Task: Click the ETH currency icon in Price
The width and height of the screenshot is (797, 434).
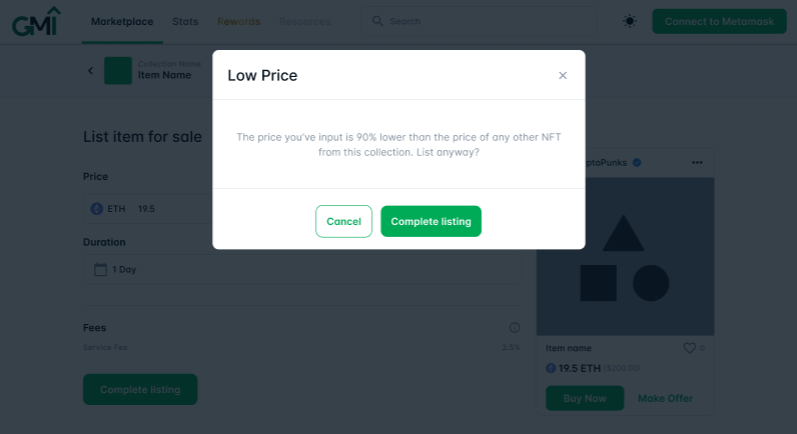Action: pyautogui.click(x=97, y=209)
